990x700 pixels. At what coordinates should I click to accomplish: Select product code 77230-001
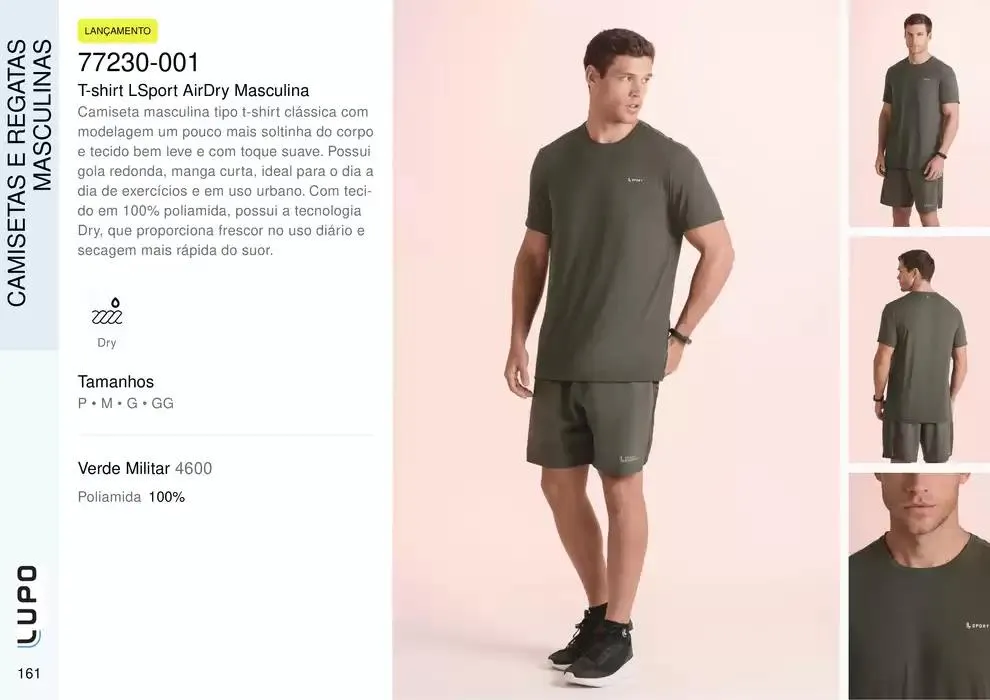click(138, 62)
